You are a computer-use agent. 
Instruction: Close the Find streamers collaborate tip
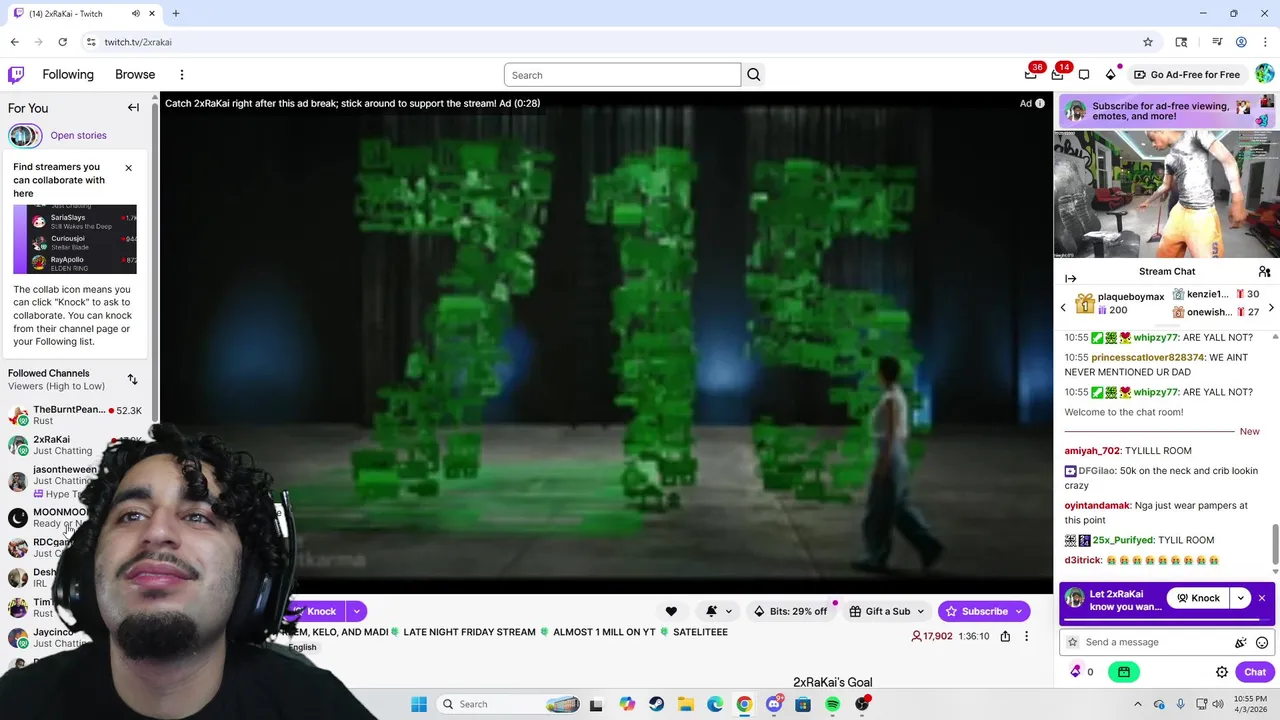tap(128, 168)
